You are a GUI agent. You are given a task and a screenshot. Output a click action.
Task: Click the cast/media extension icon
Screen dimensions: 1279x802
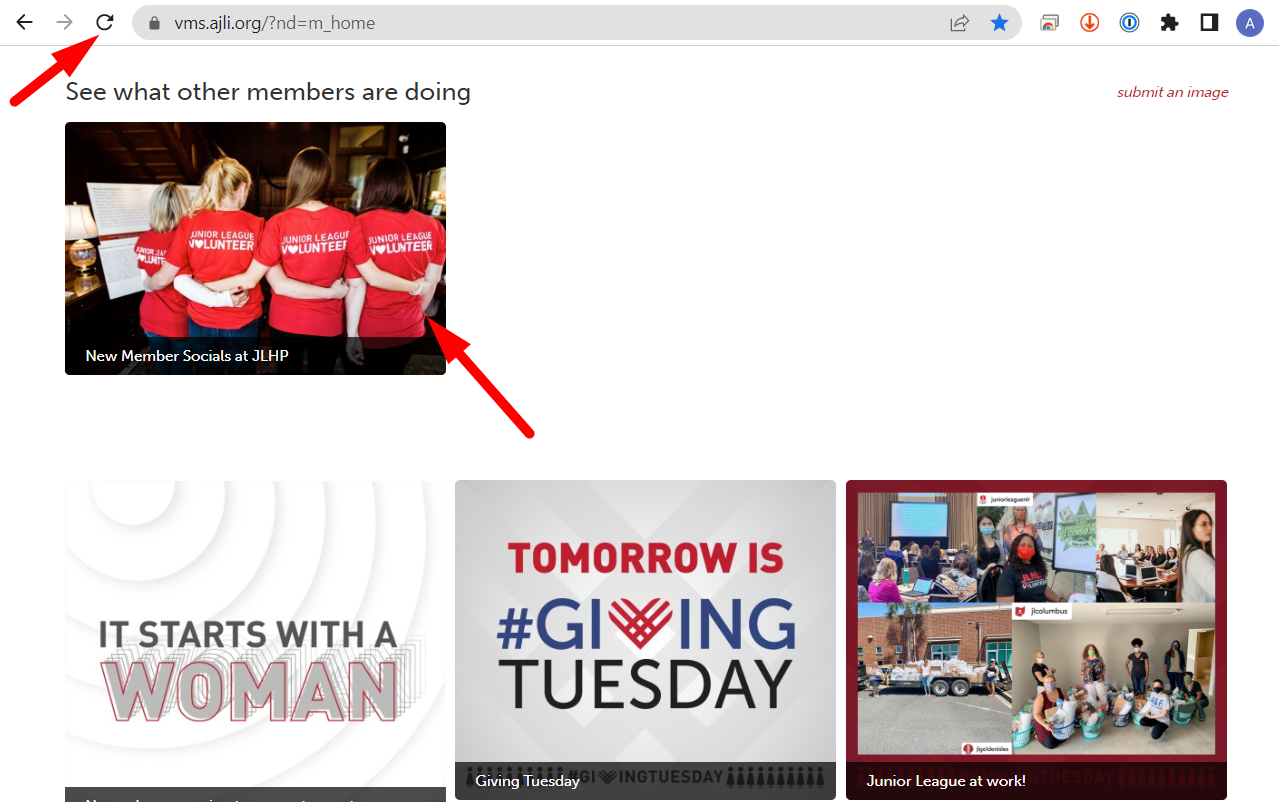1049,22
